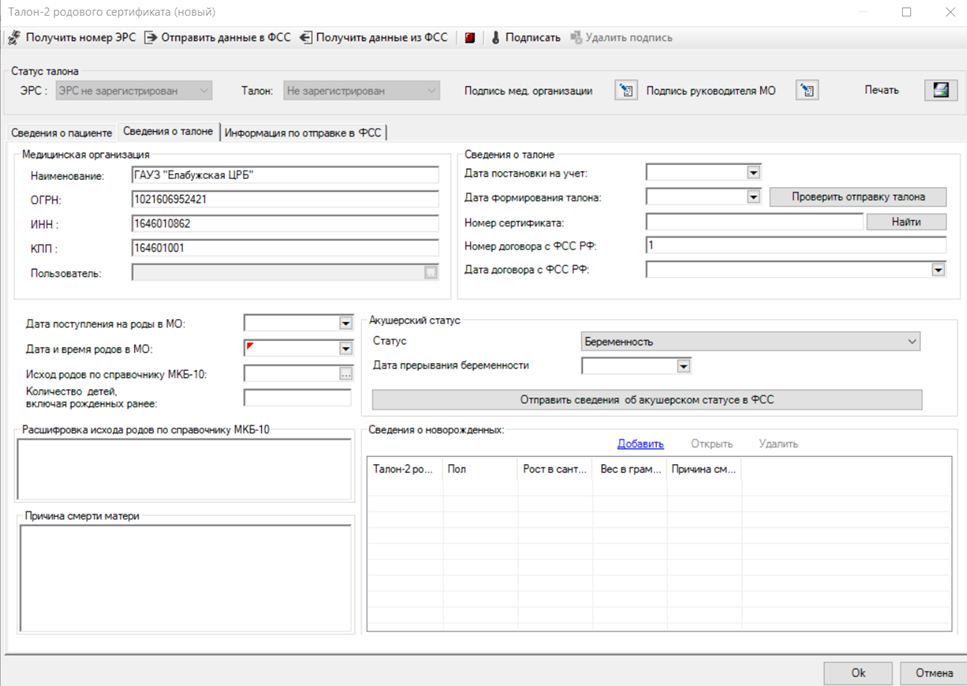The height and width of the screenshot is (686, 967).
Task: Click the ОГРН input field
Action: coord(285,199)
